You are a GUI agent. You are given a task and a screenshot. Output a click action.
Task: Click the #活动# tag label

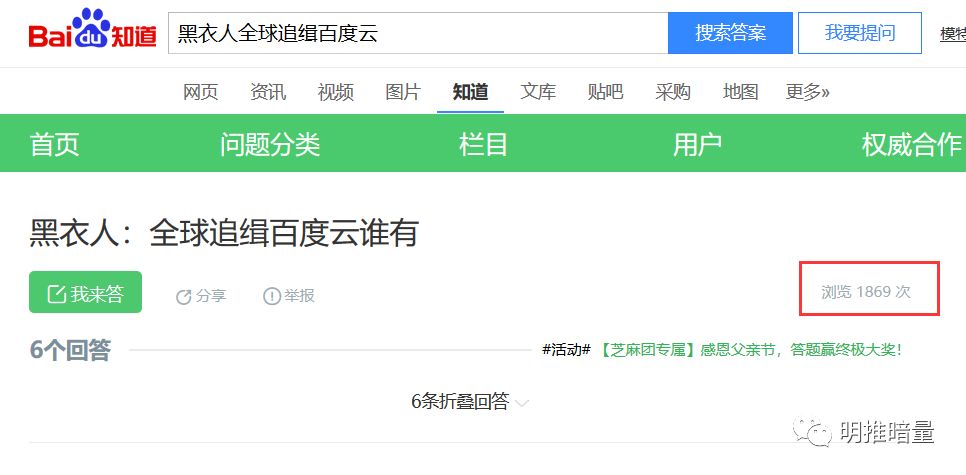566,350
